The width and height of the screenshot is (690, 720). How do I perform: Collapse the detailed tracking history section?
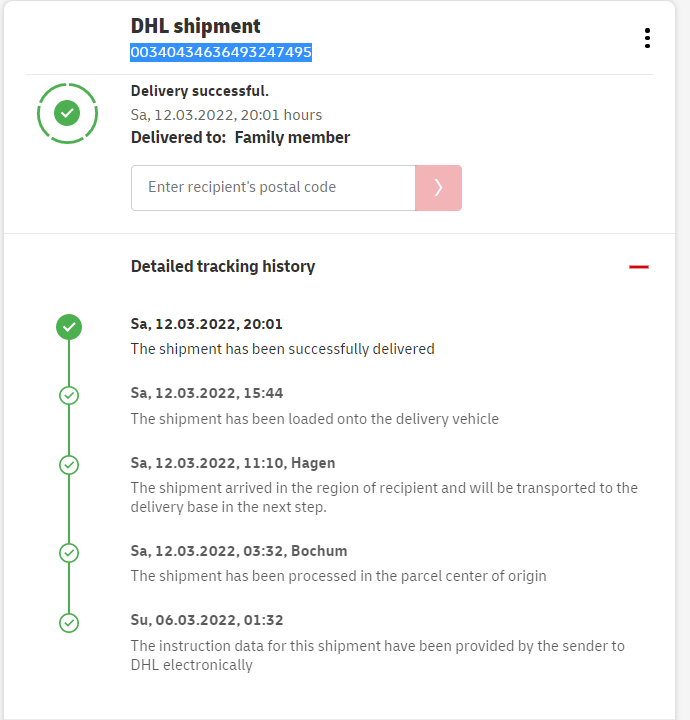click(x=639, y=267)
